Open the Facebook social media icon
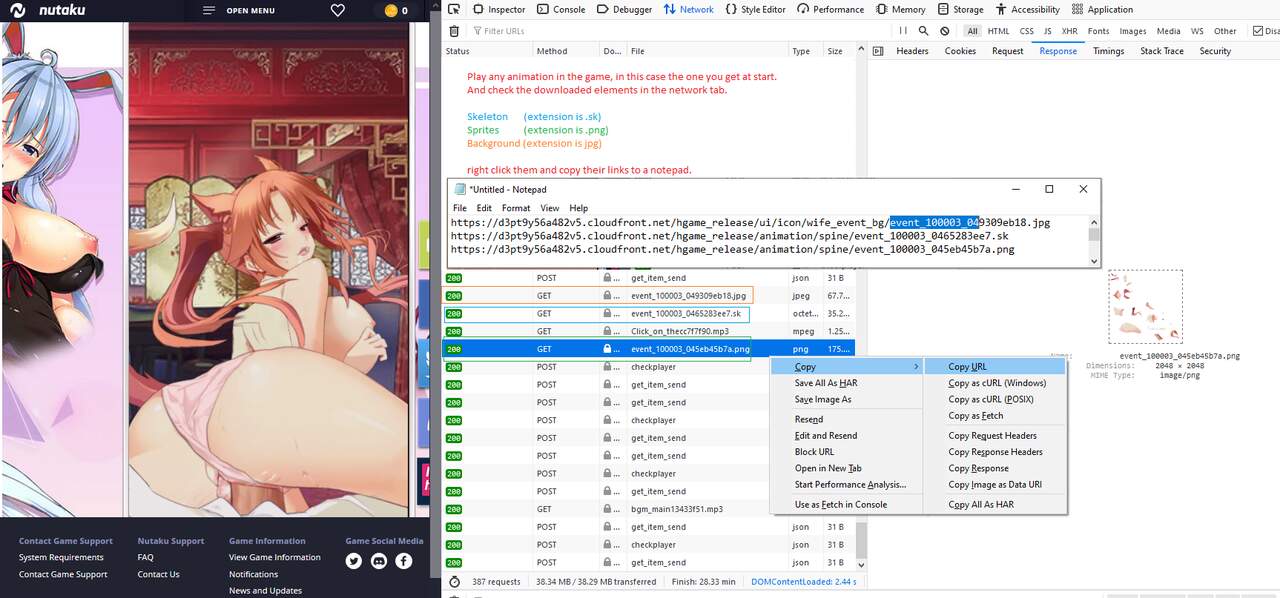This screenshot has width=1280, height=598. tap(404, 561)
